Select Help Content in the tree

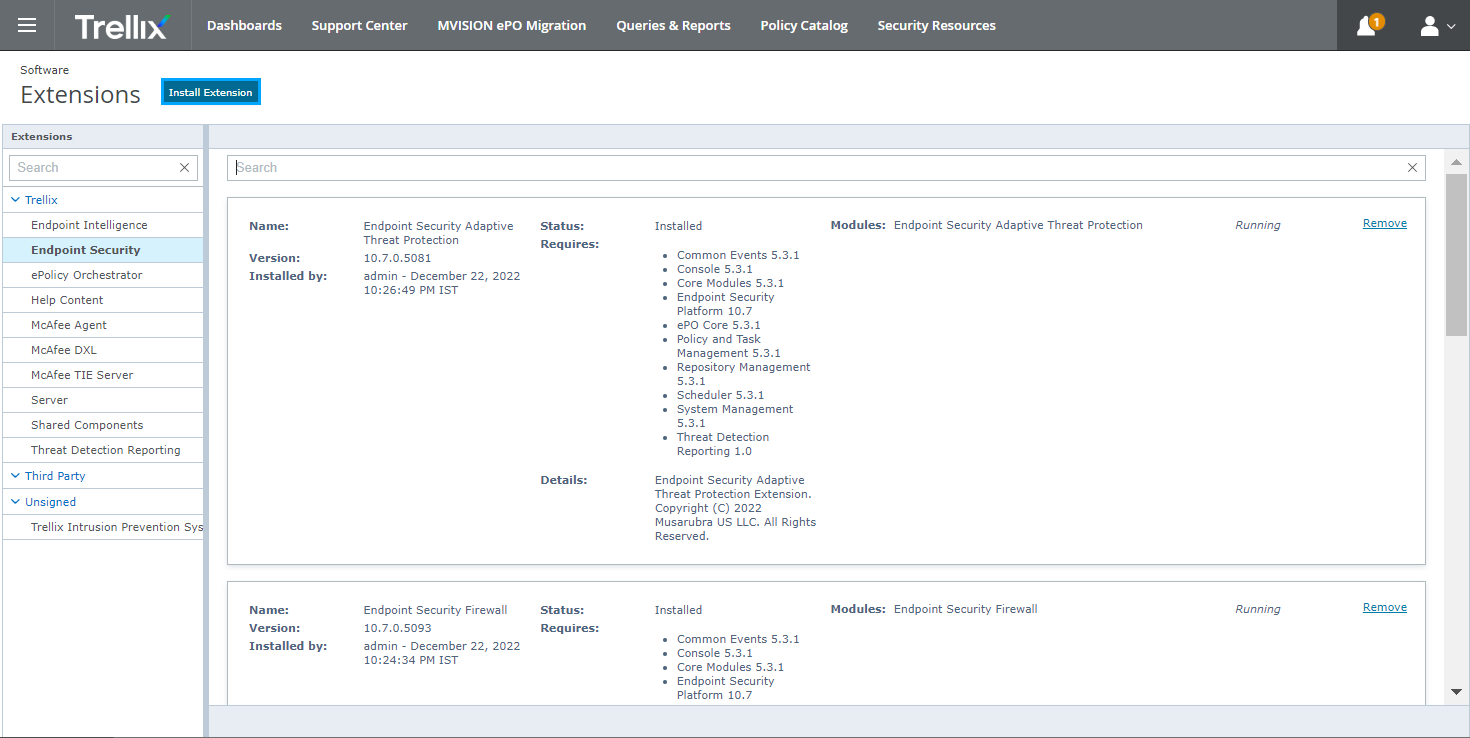coord(103,300)
